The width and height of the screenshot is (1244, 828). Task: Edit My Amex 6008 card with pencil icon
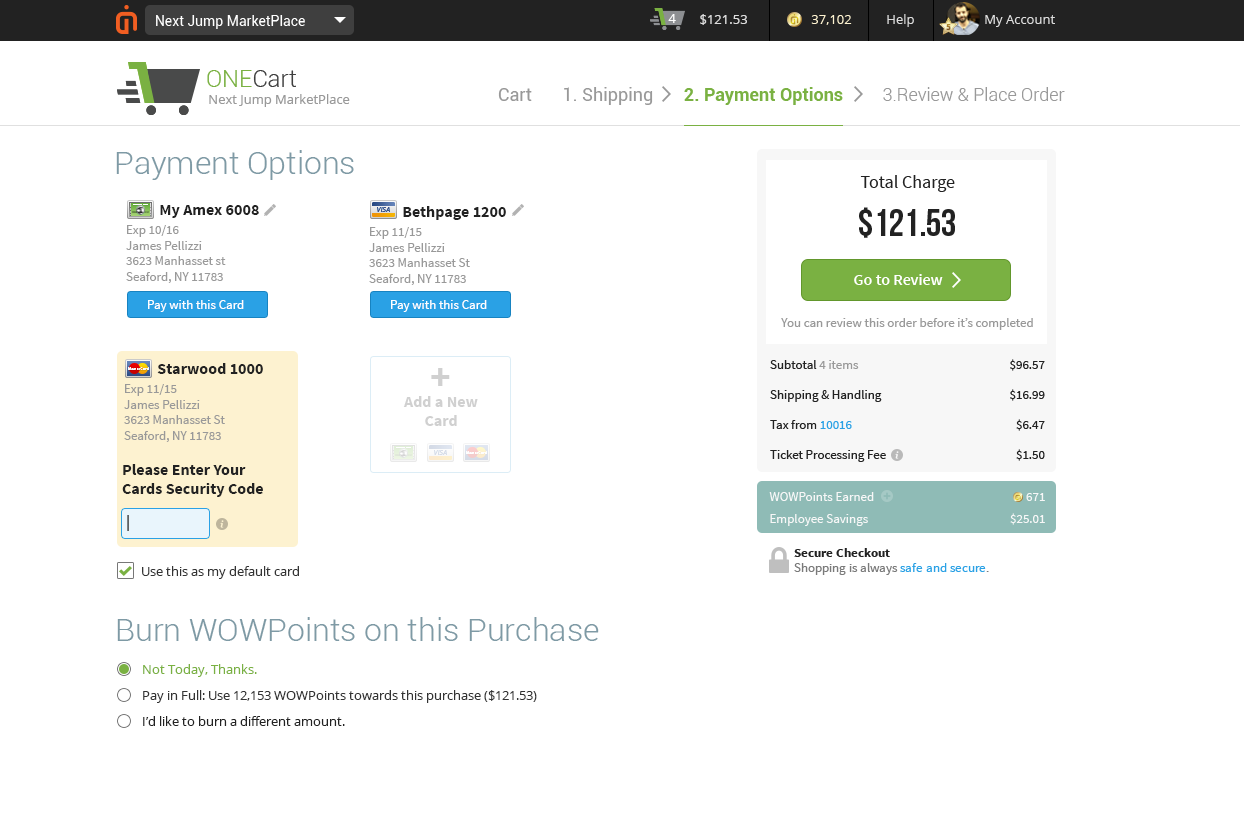270,210
